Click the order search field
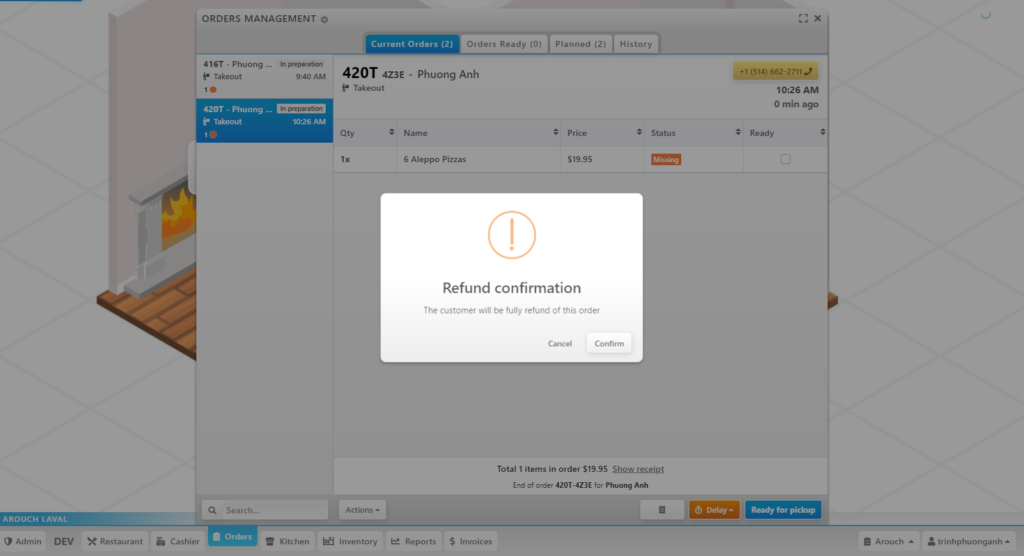Image resolution: width=1024 pixels, height=556 pixels. point(265,510)
